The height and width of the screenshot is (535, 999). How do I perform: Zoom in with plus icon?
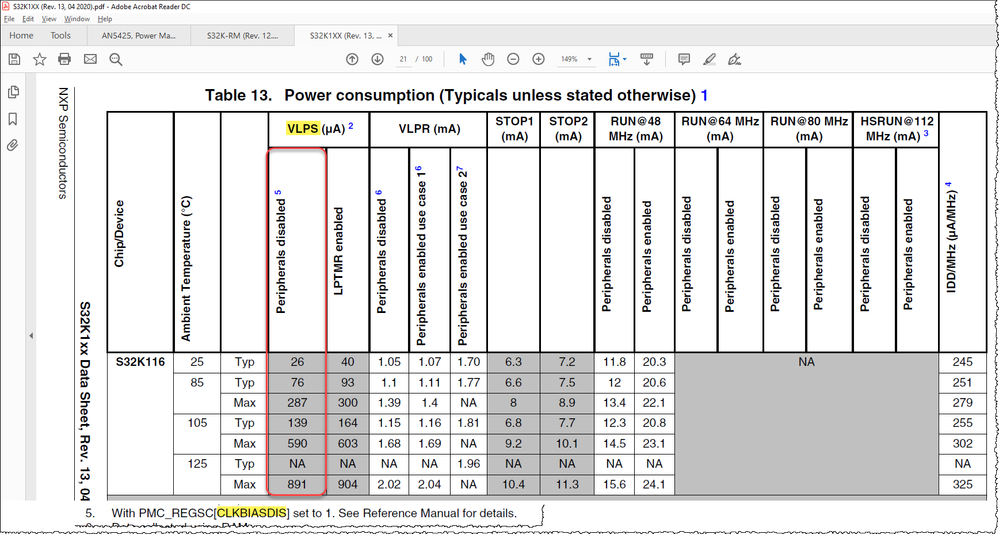click(538, 59)
